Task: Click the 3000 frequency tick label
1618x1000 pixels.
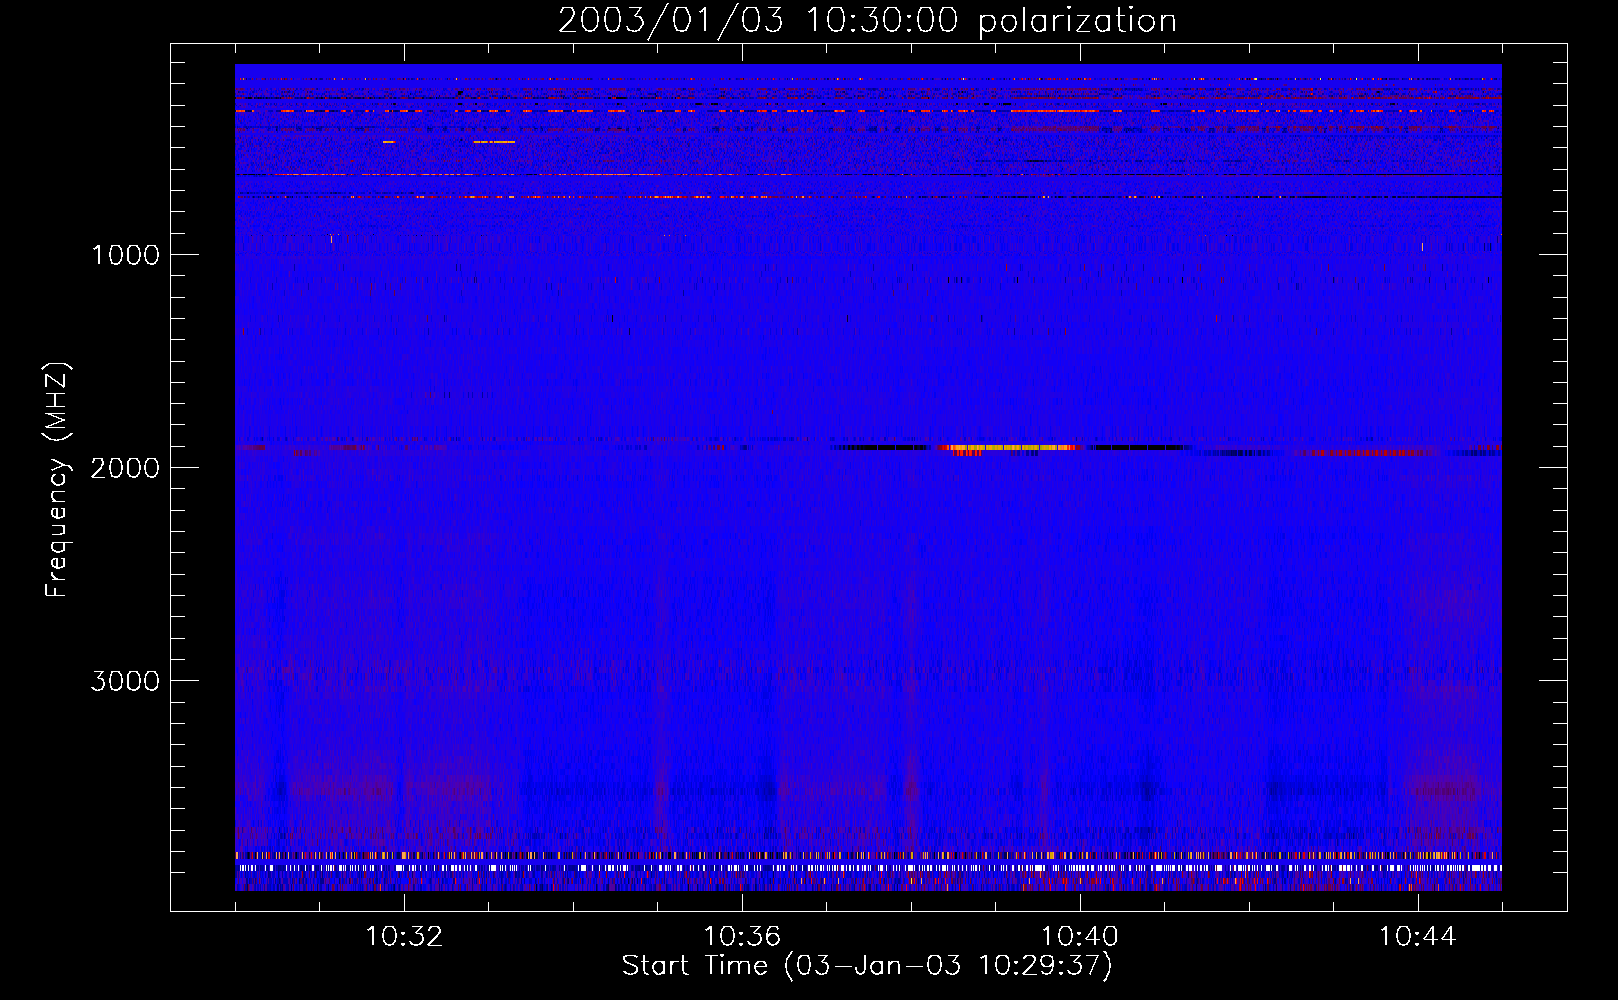Action: coord(125,681)
